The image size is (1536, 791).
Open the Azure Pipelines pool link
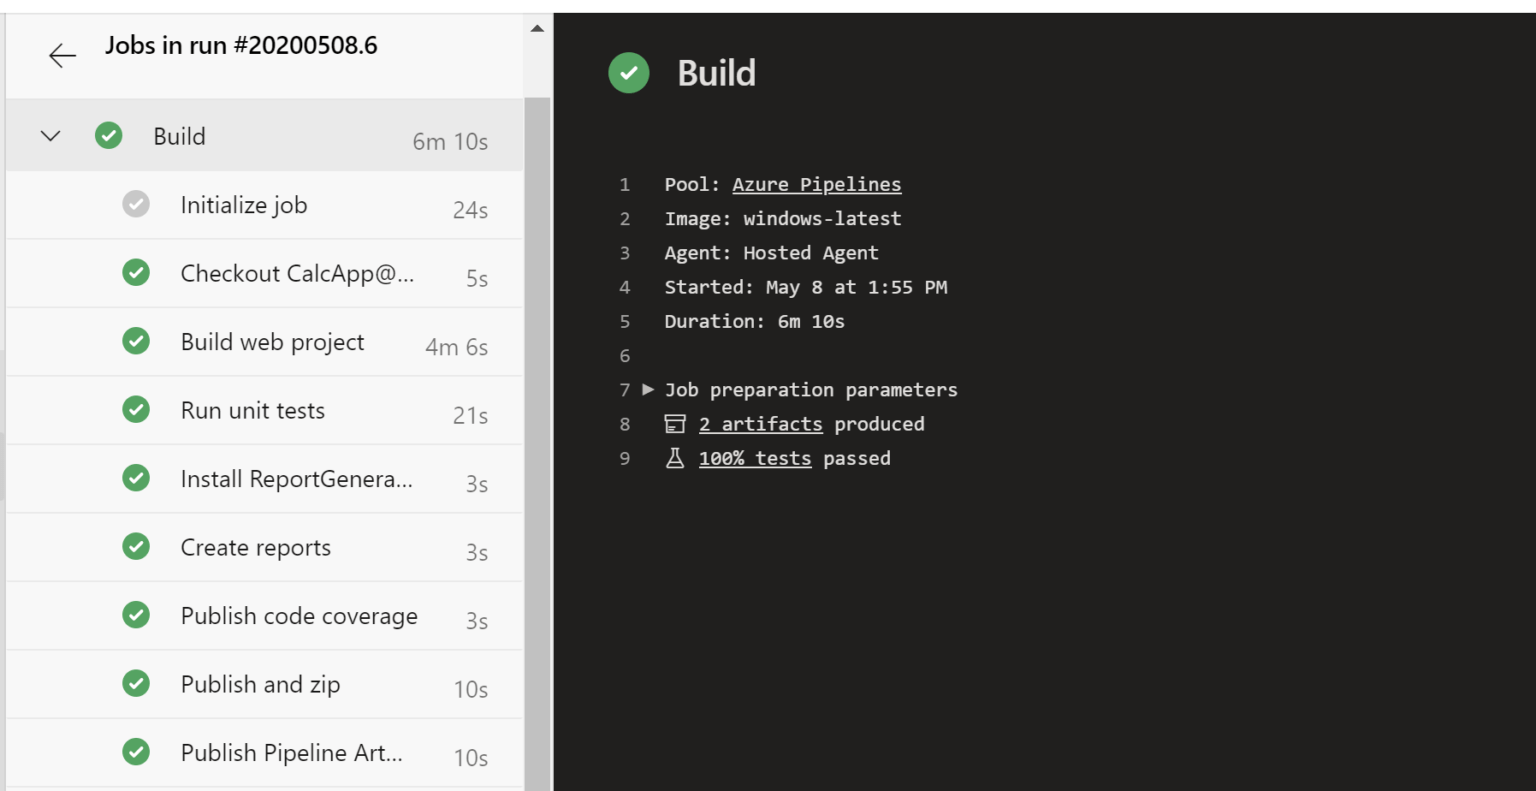(818, 184)
